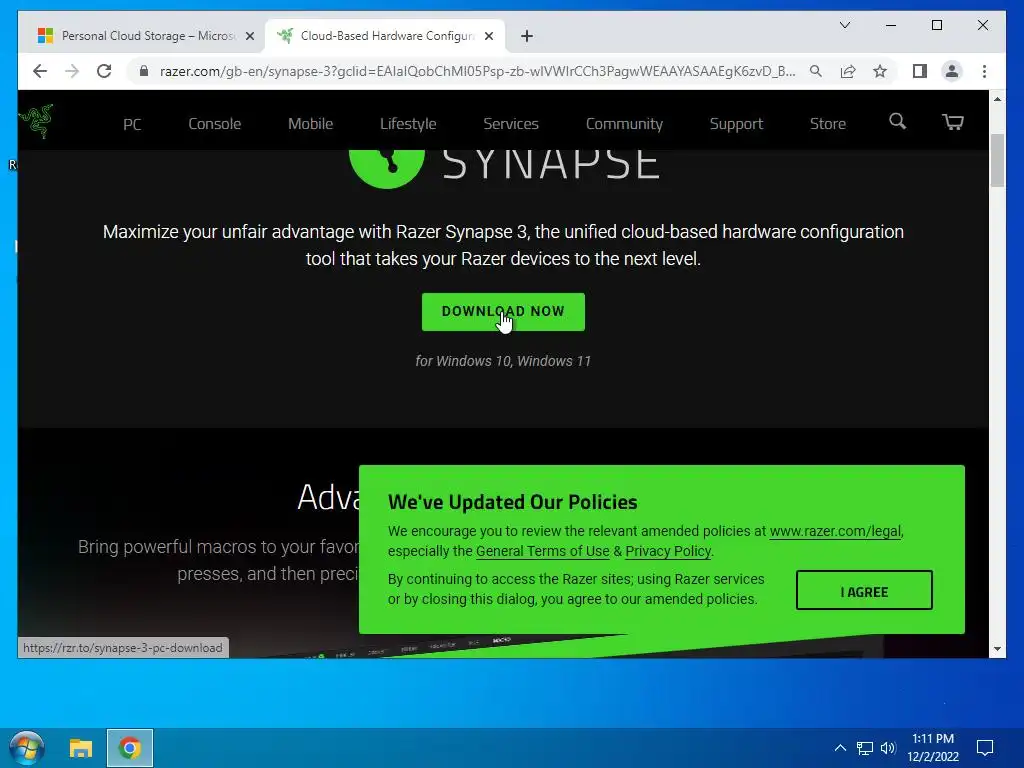The image size is (1024, 768).
Task: Open the Lifestyle navigation menu
Action: 408,124
